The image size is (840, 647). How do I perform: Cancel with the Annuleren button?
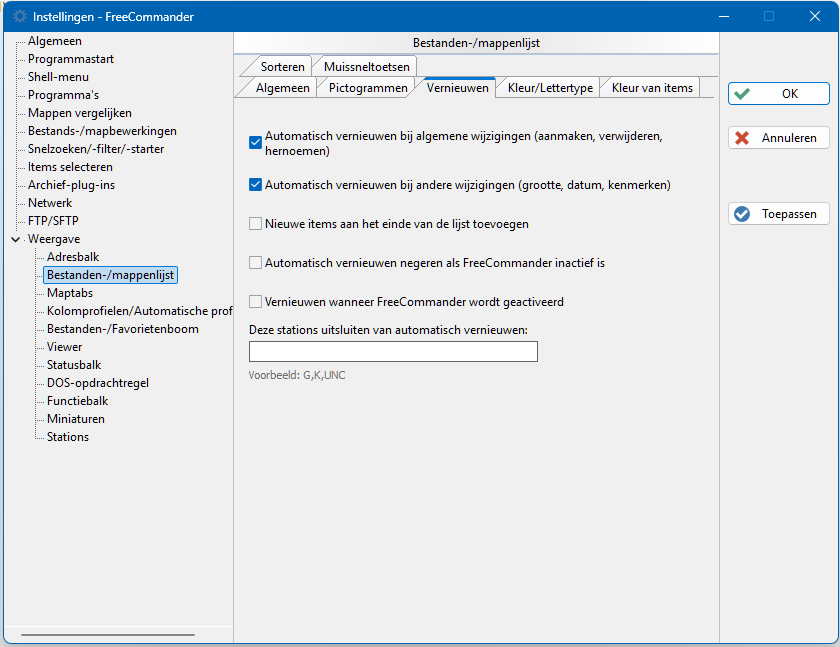[778, 138]
